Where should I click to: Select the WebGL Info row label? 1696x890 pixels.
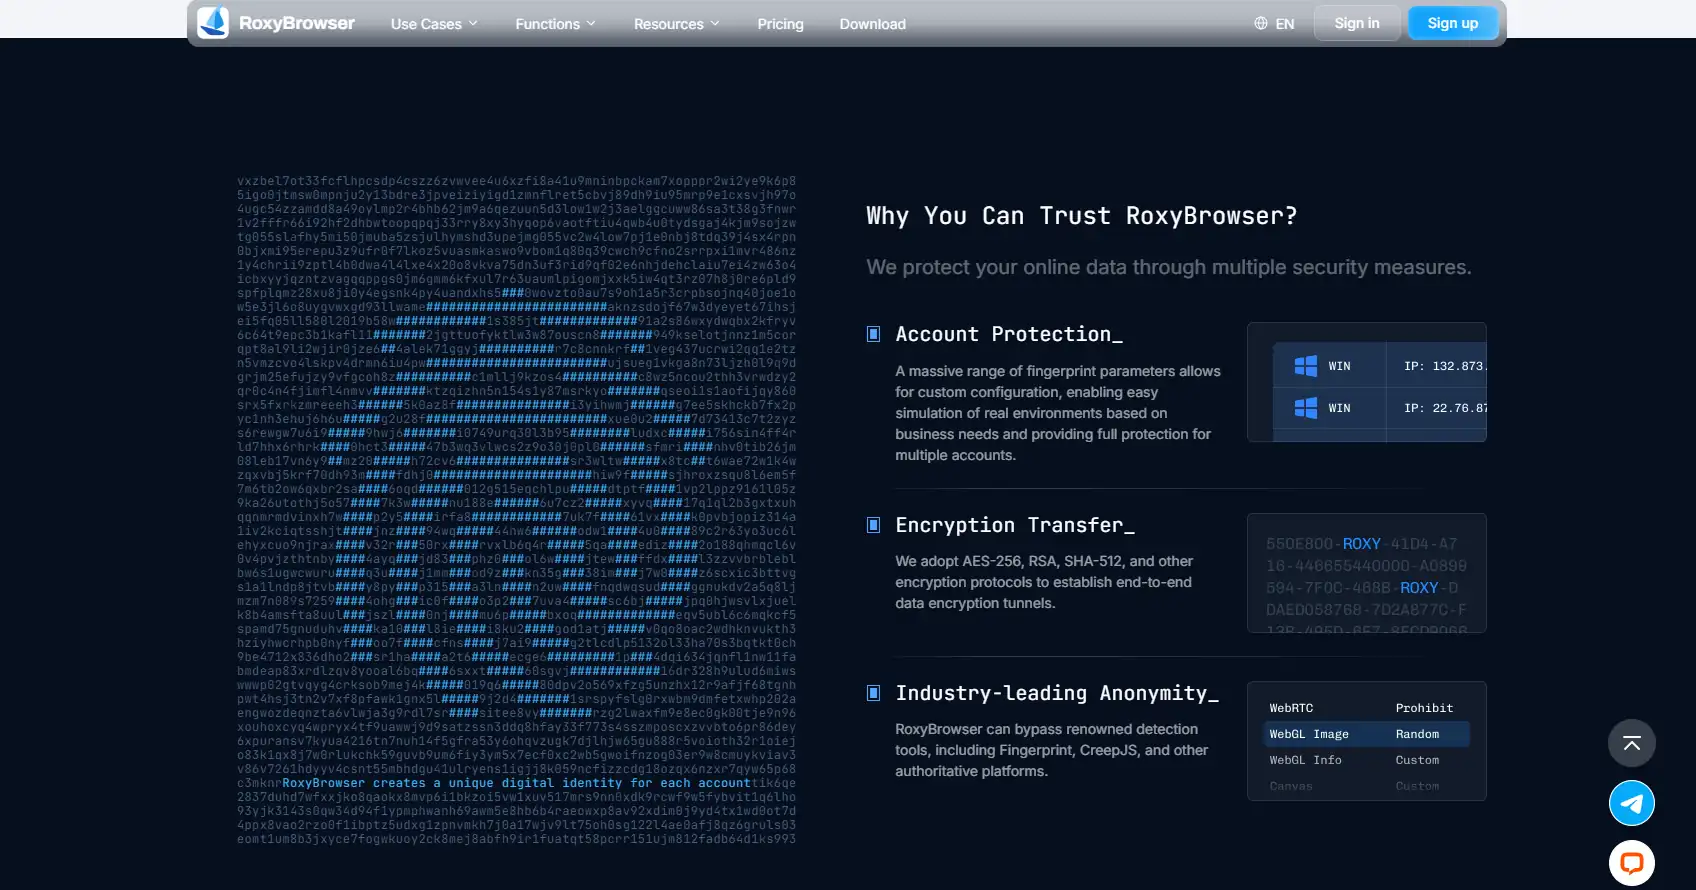[1305, 760]
